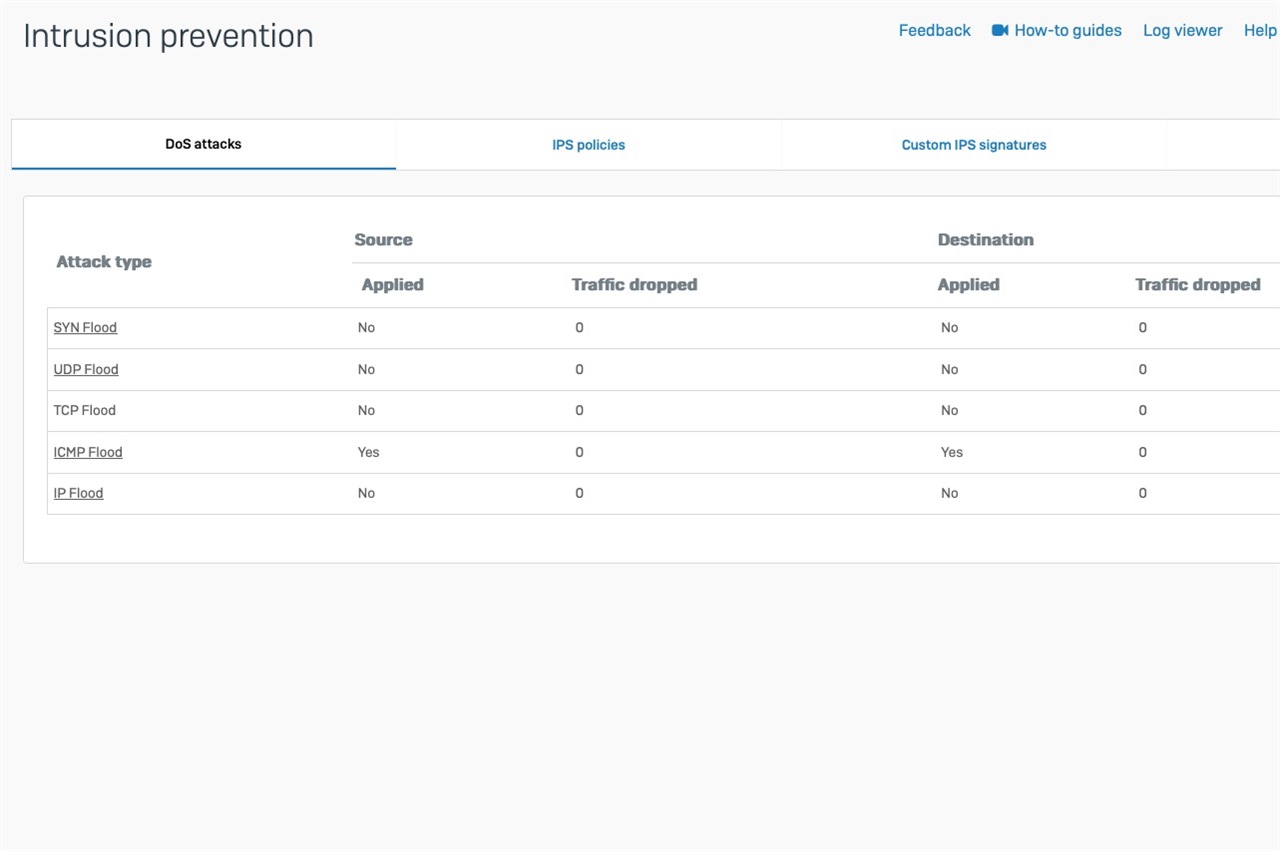Click the Source Applied Yes for ICMP Flood
This screenshot has height=851, width=1280.
(x=368, y=452)
